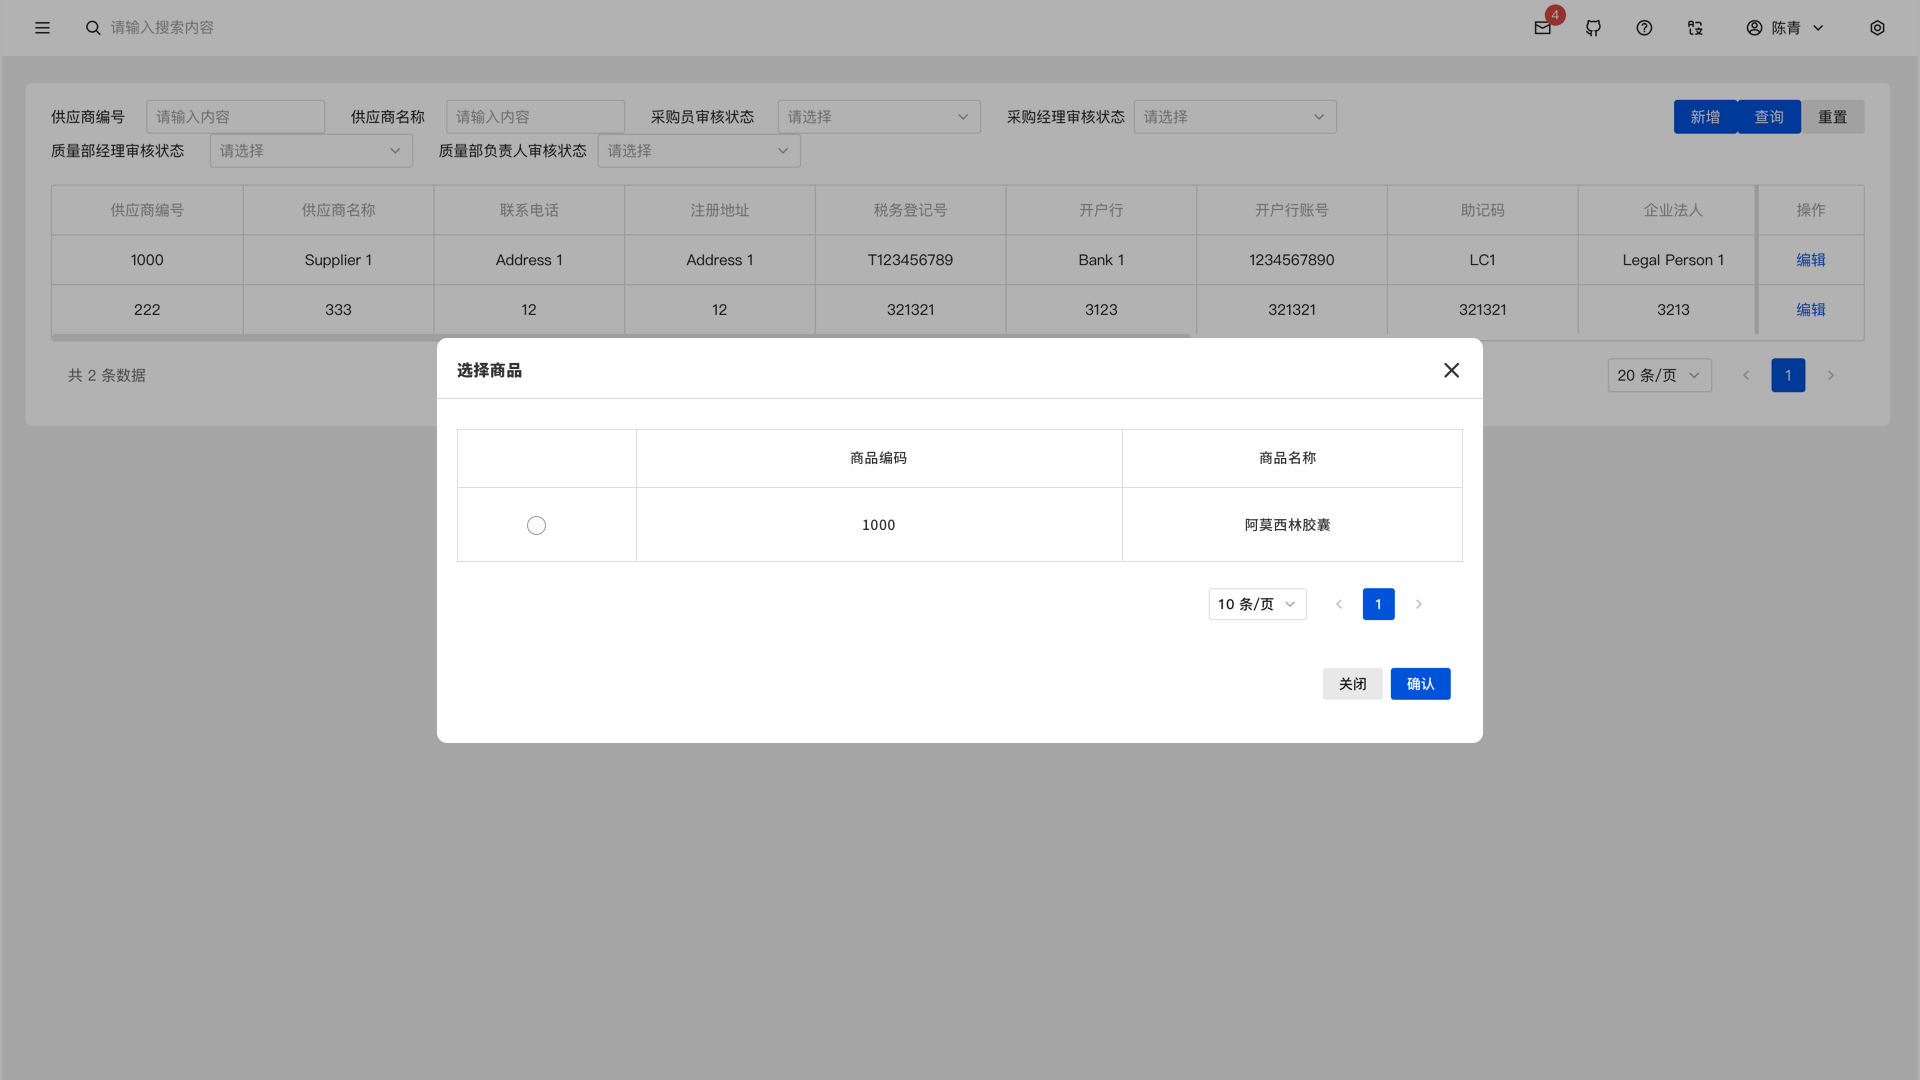The height and width of the screenshot is (1080, 1920).
Task: Open the GitHub icon link
Action: click(x=1594, y=28)
